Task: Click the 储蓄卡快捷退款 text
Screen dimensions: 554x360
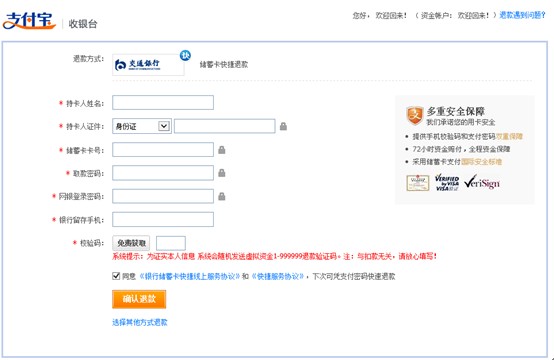Action: (224, 64)
